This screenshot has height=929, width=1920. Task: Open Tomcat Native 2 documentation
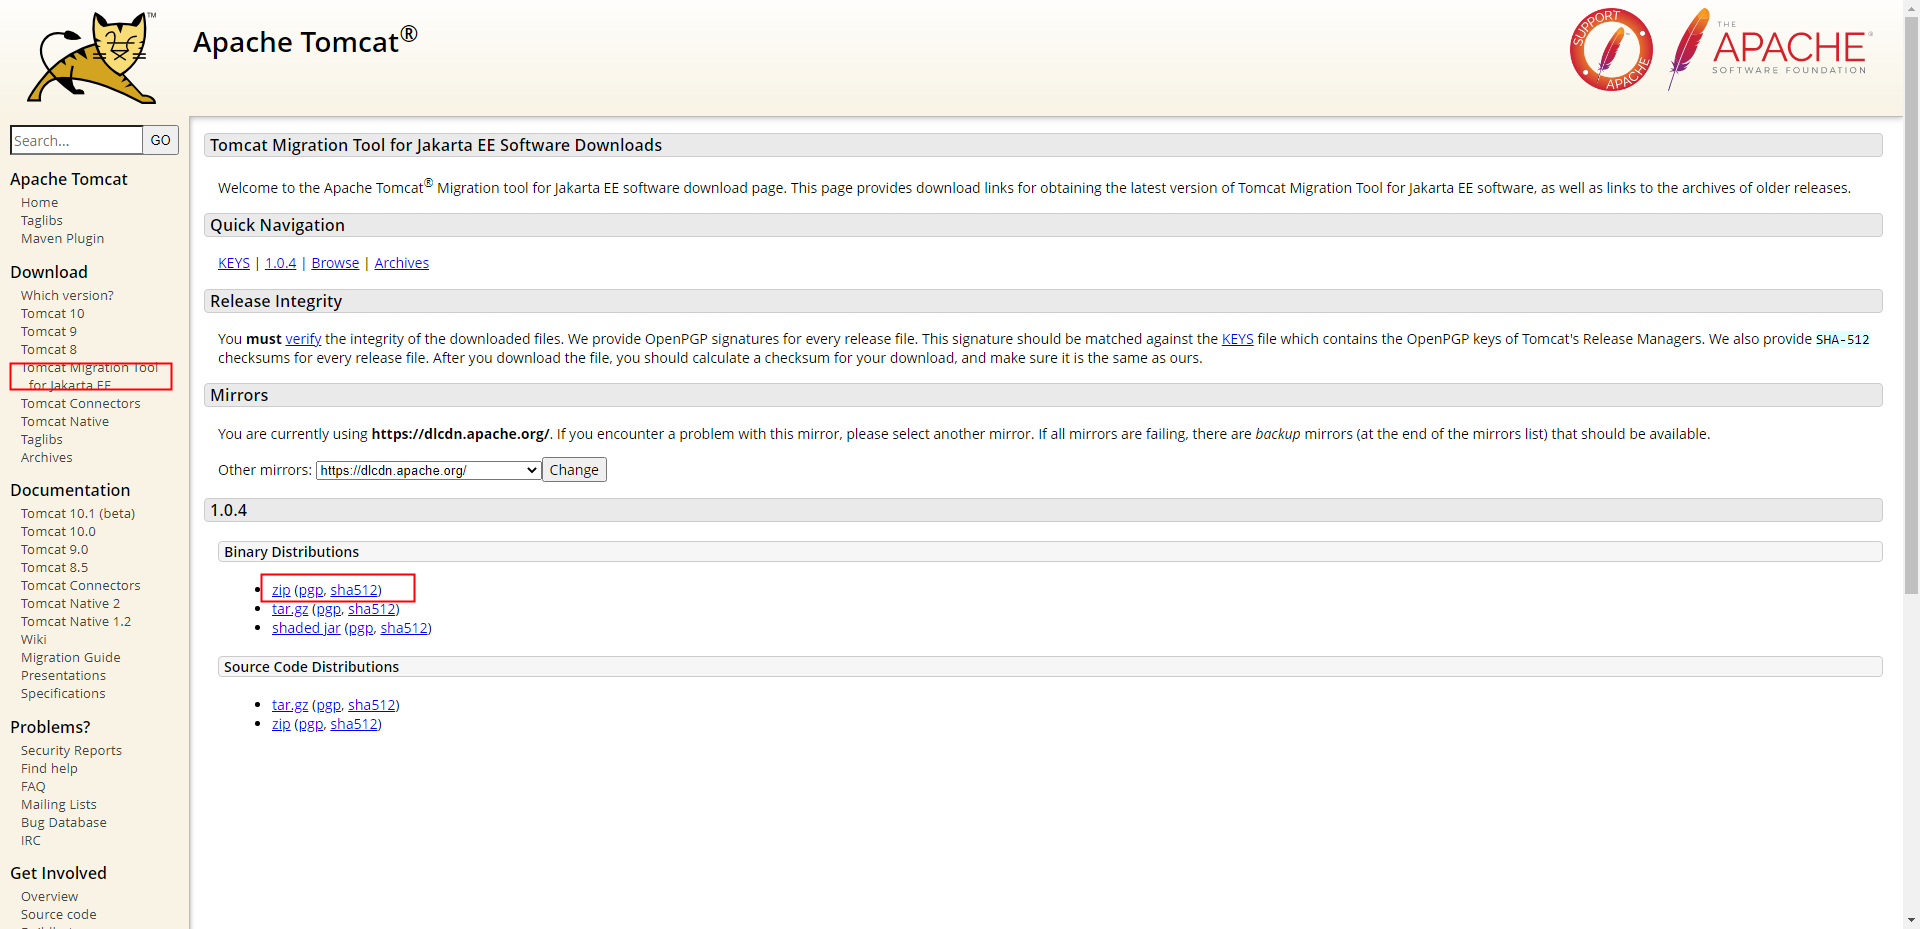71,603
